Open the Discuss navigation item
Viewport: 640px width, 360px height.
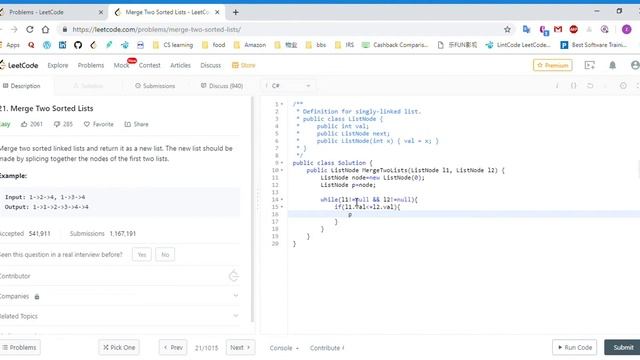click(x=210, y=65)
